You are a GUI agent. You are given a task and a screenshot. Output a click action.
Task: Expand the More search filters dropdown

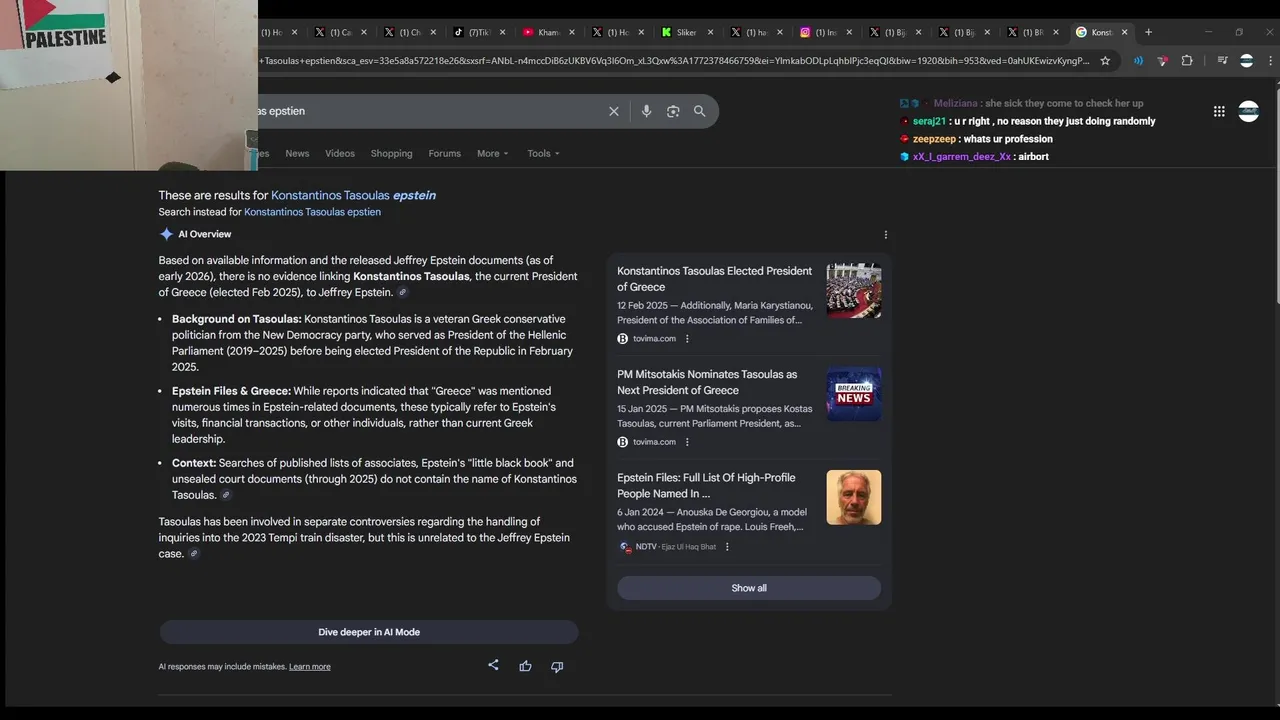tap(492, 153)
